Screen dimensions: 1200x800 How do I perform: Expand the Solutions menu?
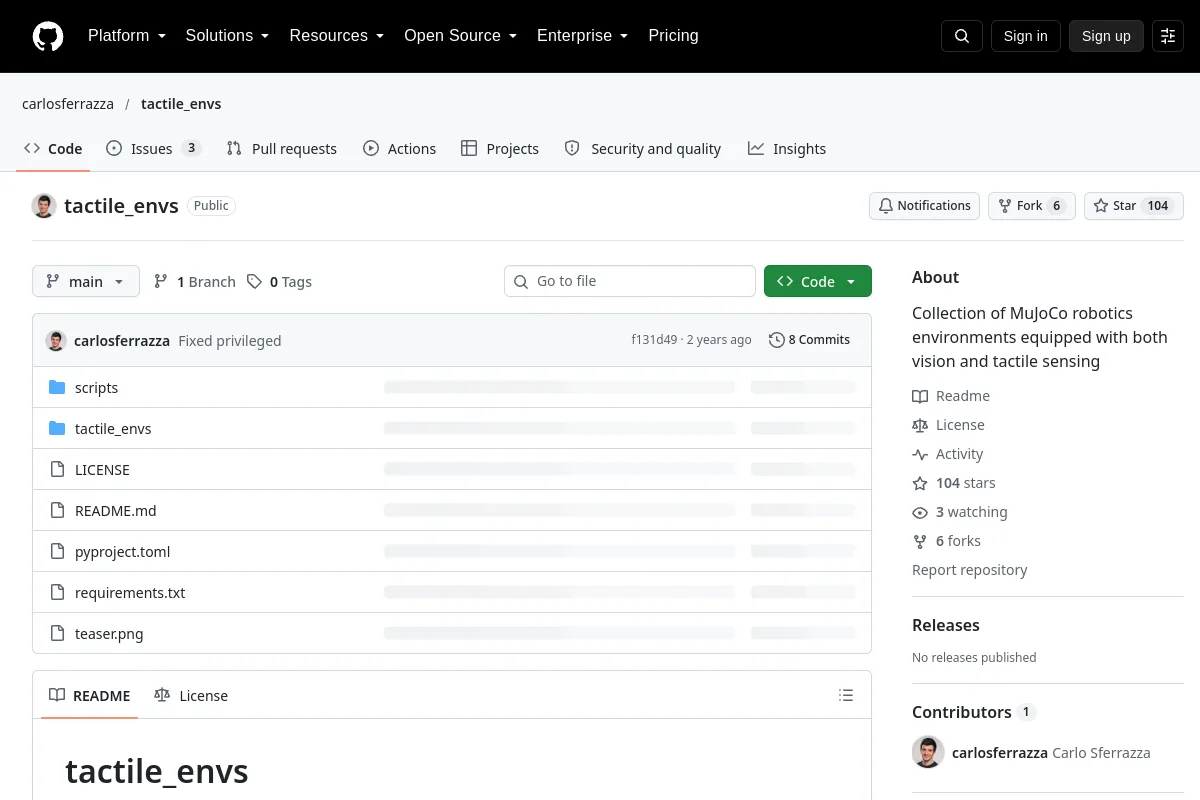pos(227,36)
